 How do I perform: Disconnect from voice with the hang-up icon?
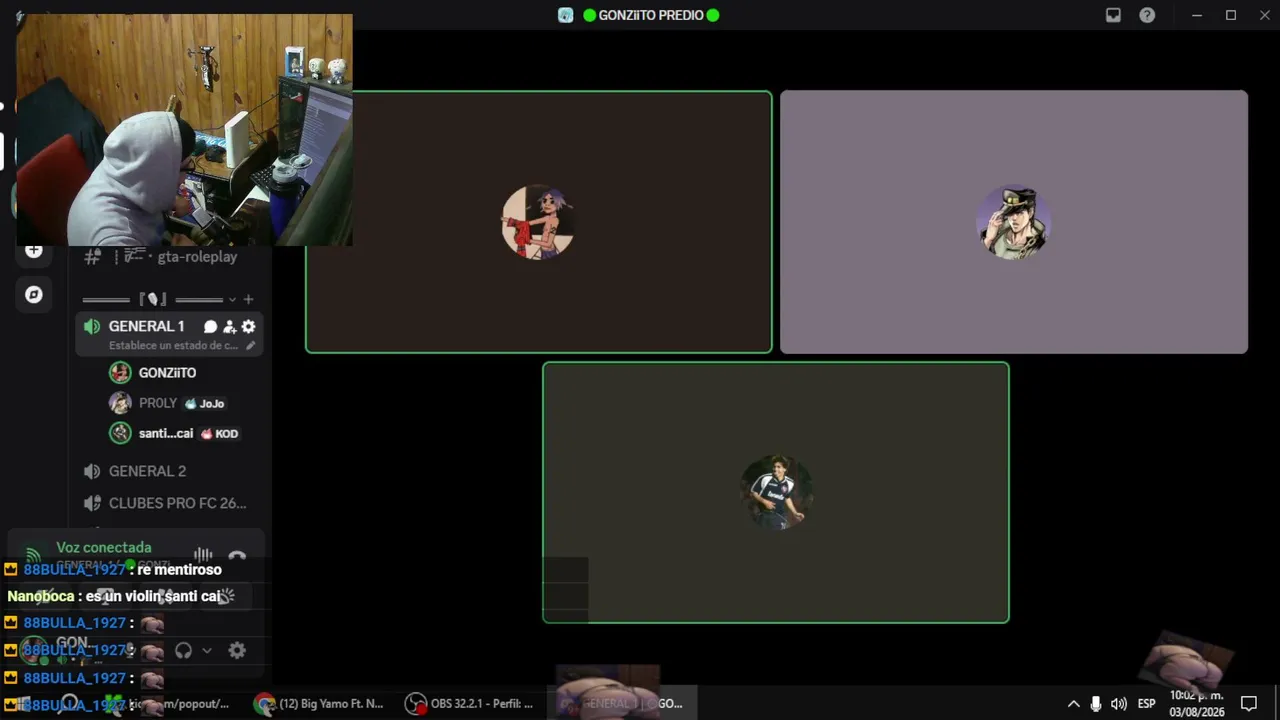[237, 556]
